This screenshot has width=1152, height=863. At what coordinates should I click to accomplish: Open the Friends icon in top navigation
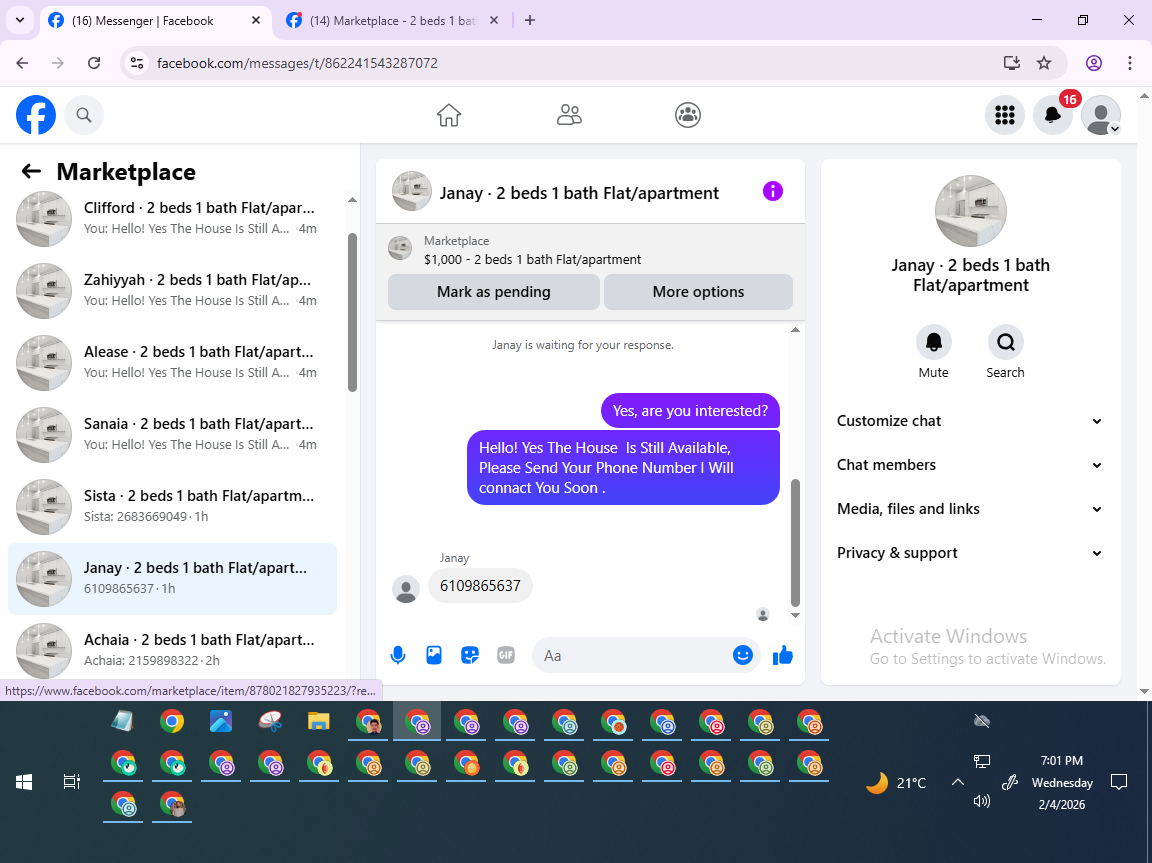point(569,115)
